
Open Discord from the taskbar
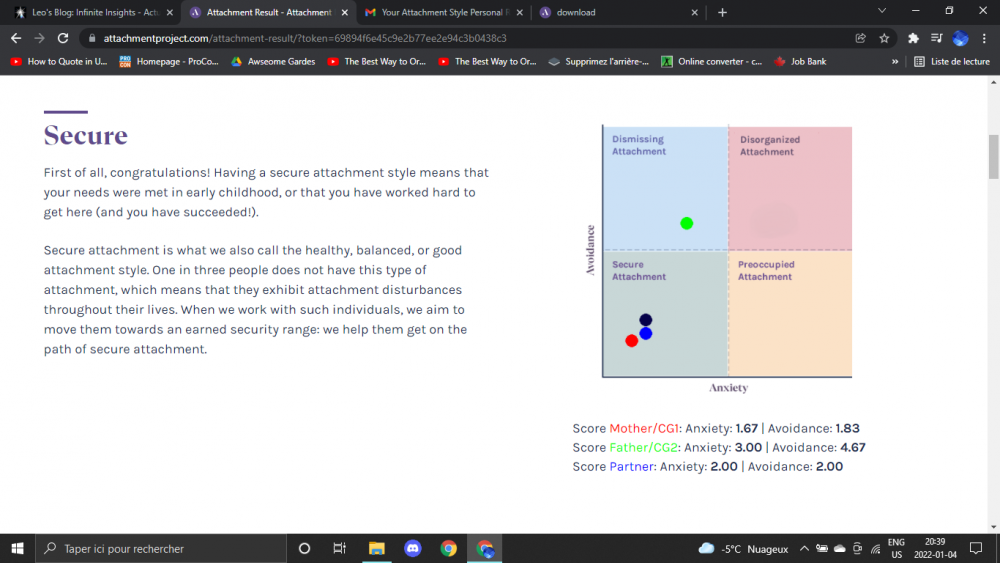[x=412, y=548]
